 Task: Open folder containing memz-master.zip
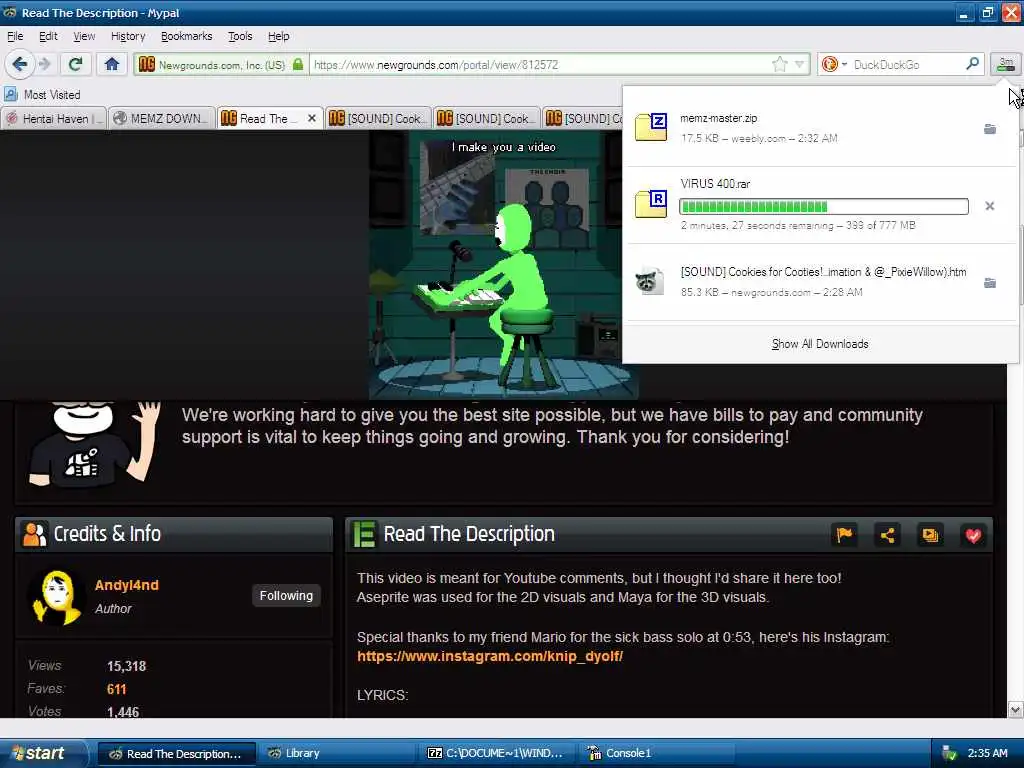[x=990, y=129]
